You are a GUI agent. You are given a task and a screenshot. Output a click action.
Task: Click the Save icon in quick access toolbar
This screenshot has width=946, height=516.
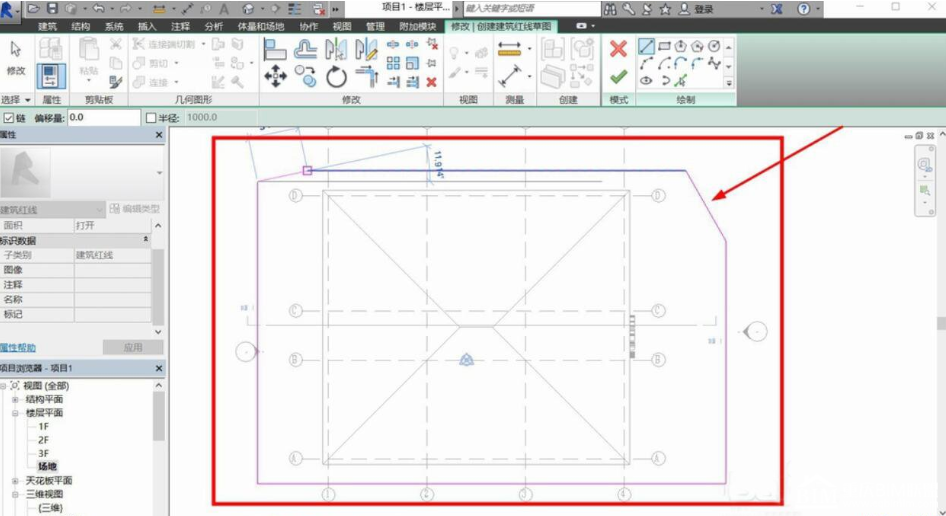[52, 8]
